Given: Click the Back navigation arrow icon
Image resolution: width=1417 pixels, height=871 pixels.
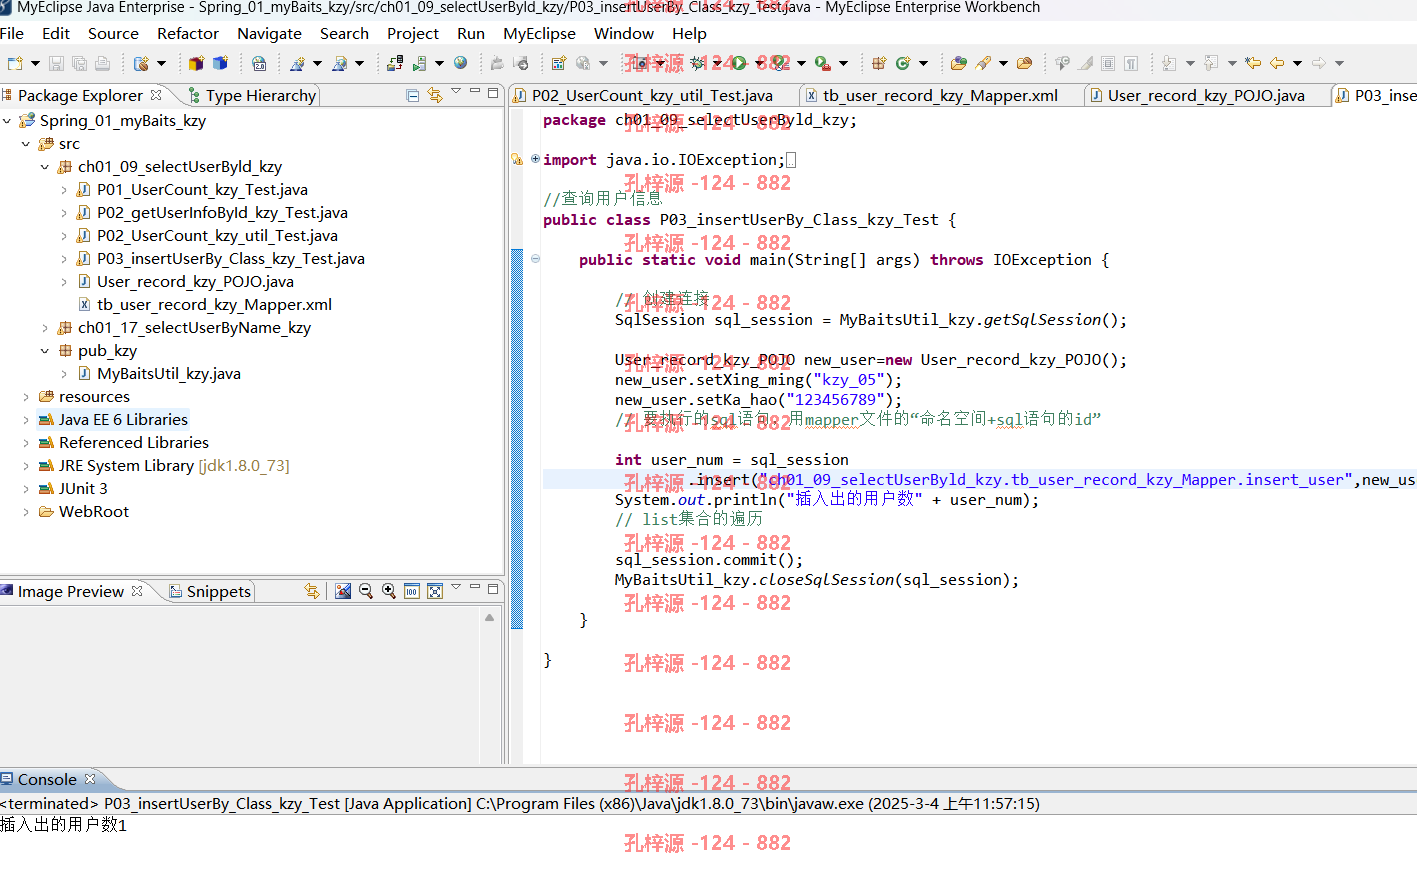Looking at the screenshot, I should 1277,63.
